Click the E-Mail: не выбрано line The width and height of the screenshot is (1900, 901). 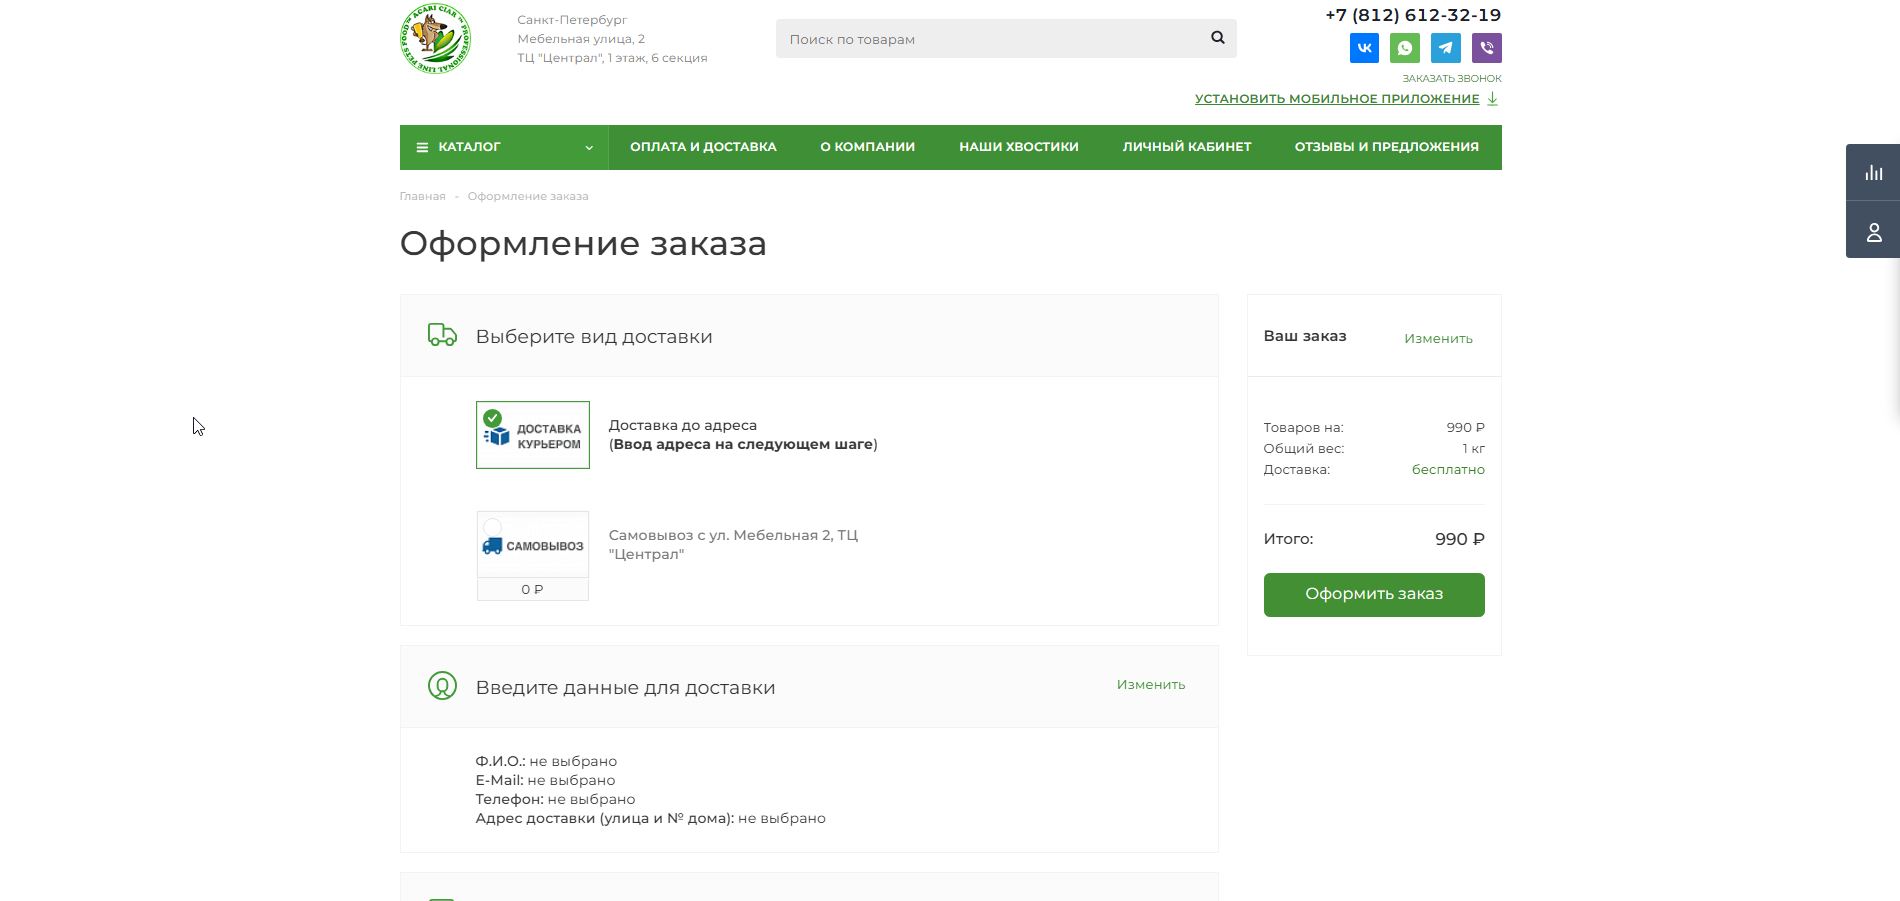[x=545, y=780]
